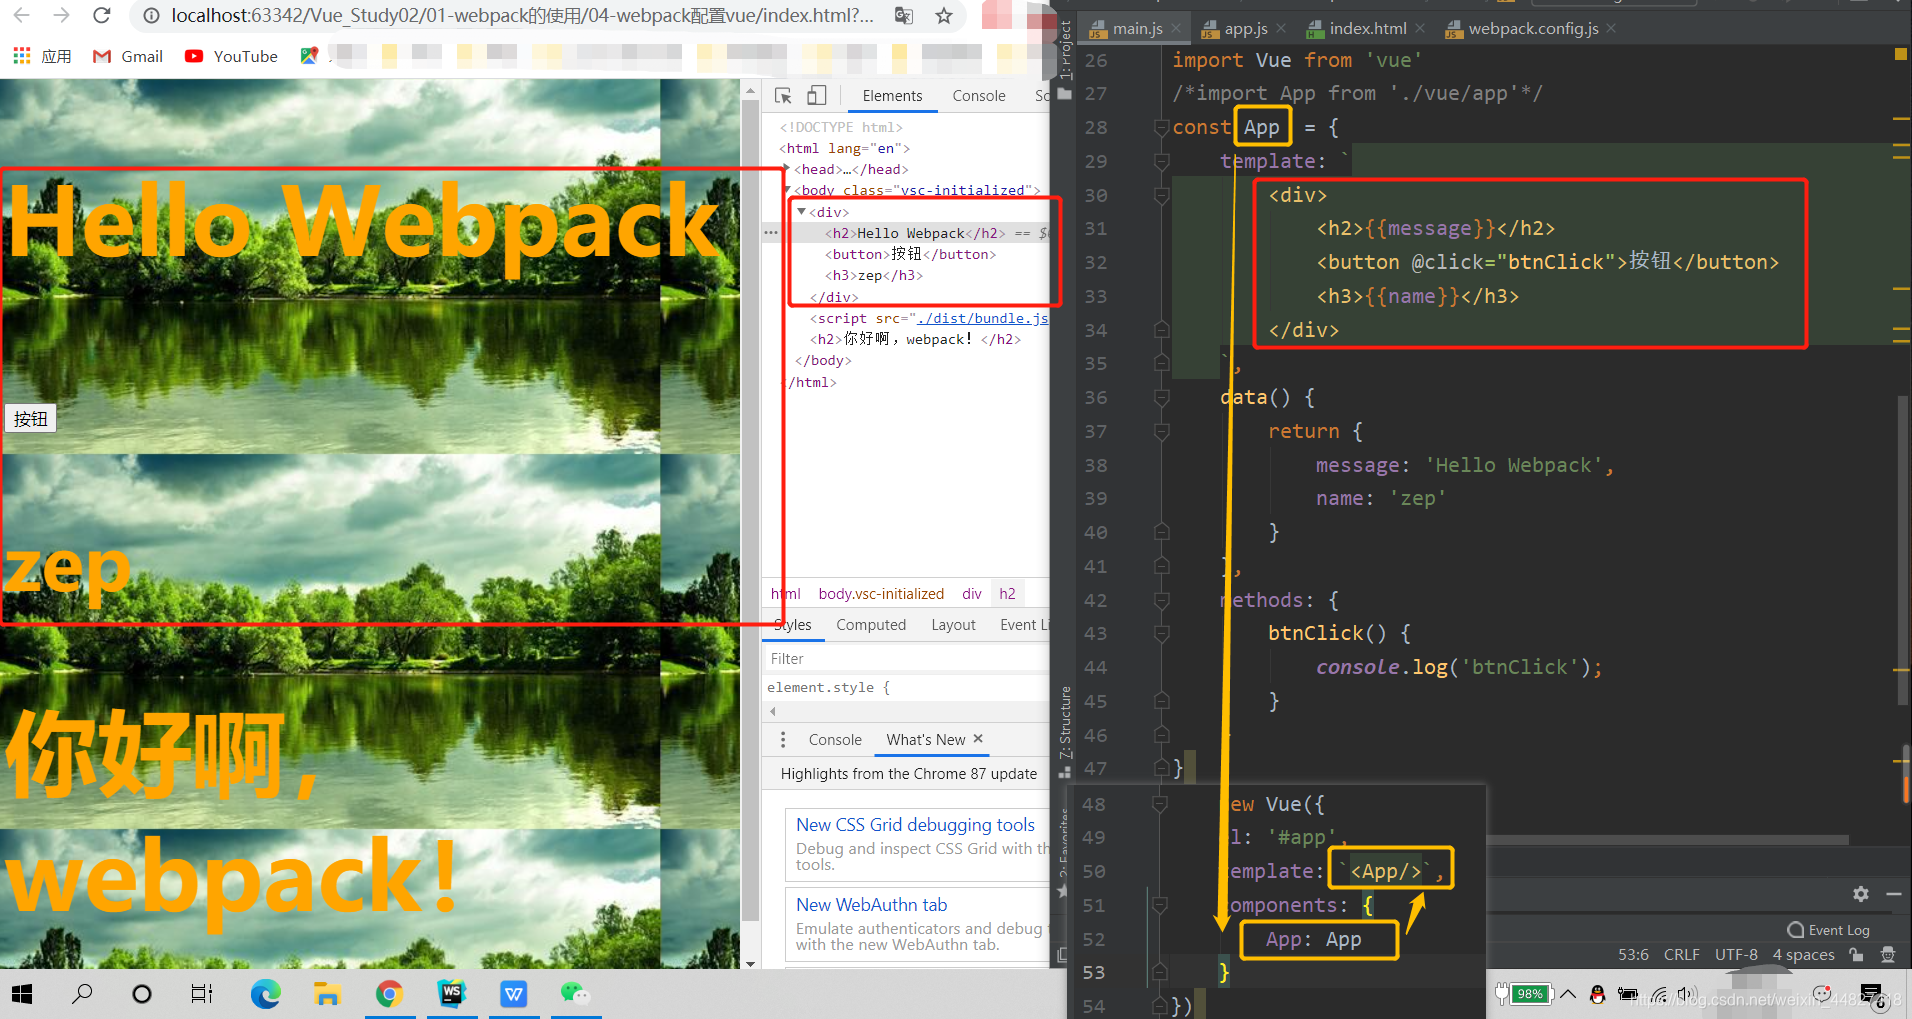Hide the tool window with minimize icon
Image resolution: width=1912 pixels, height=1019 pixels.
click(1894, 894)
